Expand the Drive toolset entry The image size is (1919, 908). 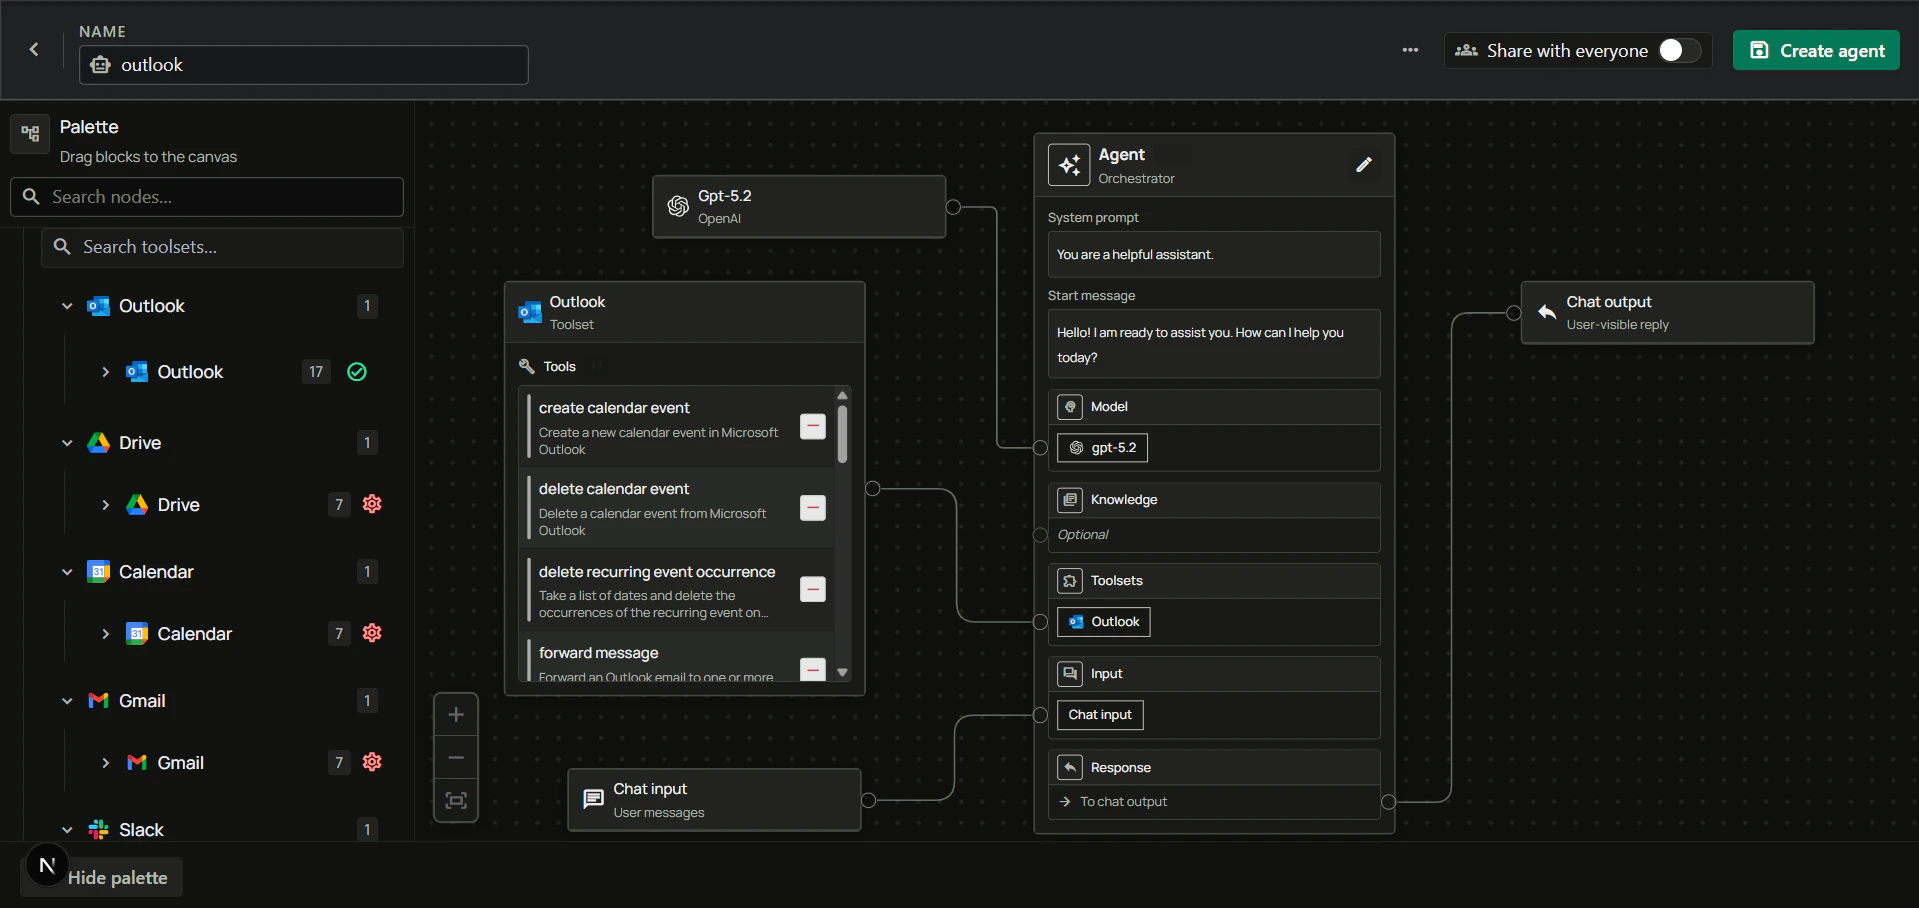(x=106, y=504)
